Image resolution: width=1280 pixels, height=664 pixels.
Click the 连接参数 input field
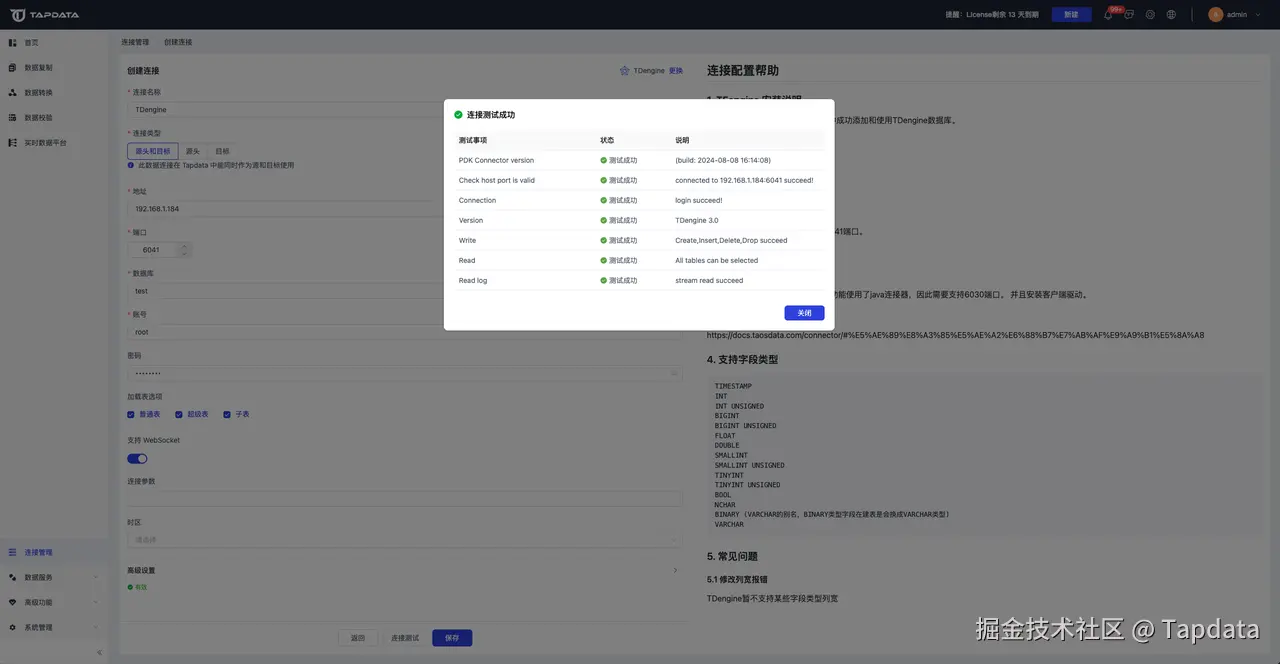pyautogui.click(x=404, y=498)
